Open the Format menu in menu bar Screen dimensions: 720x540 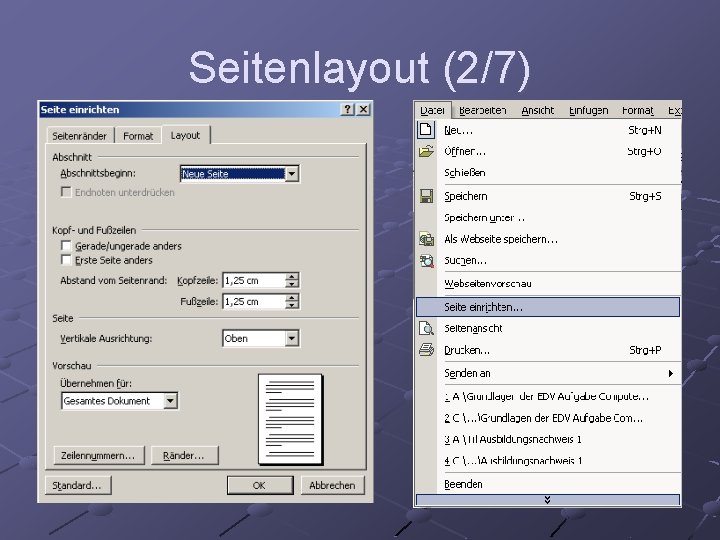638,110
